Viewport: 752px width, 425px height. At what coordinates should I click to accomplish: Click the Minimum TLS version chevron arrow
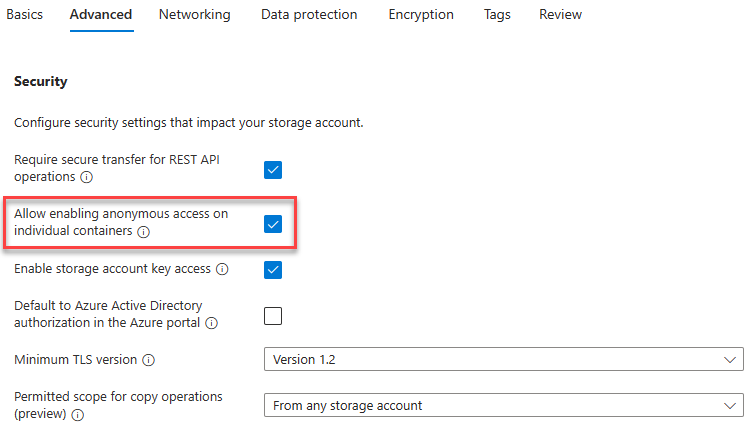(x=728, y=360)
